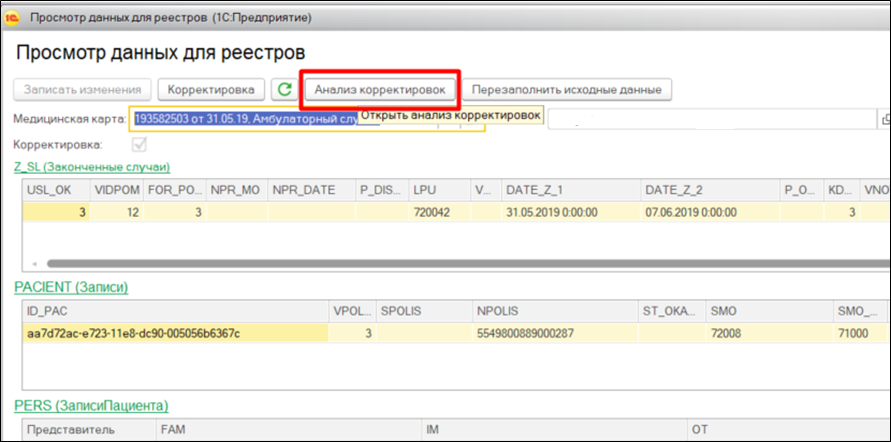The image size is (891, 442).
Task: Click the open icon right of medical card field
Action: coord(884,118)
